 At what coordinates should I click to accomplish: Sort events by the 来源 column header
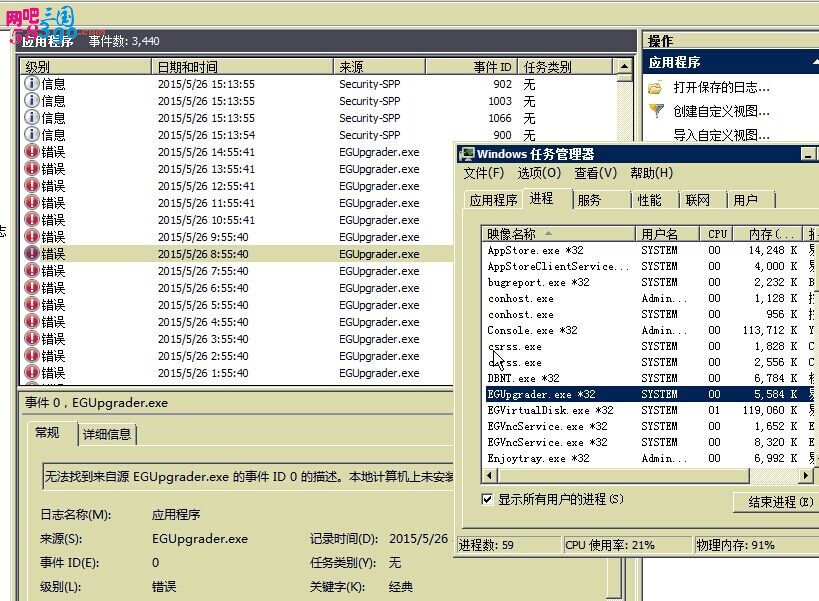pyautogui.click(x=379, y=67)
